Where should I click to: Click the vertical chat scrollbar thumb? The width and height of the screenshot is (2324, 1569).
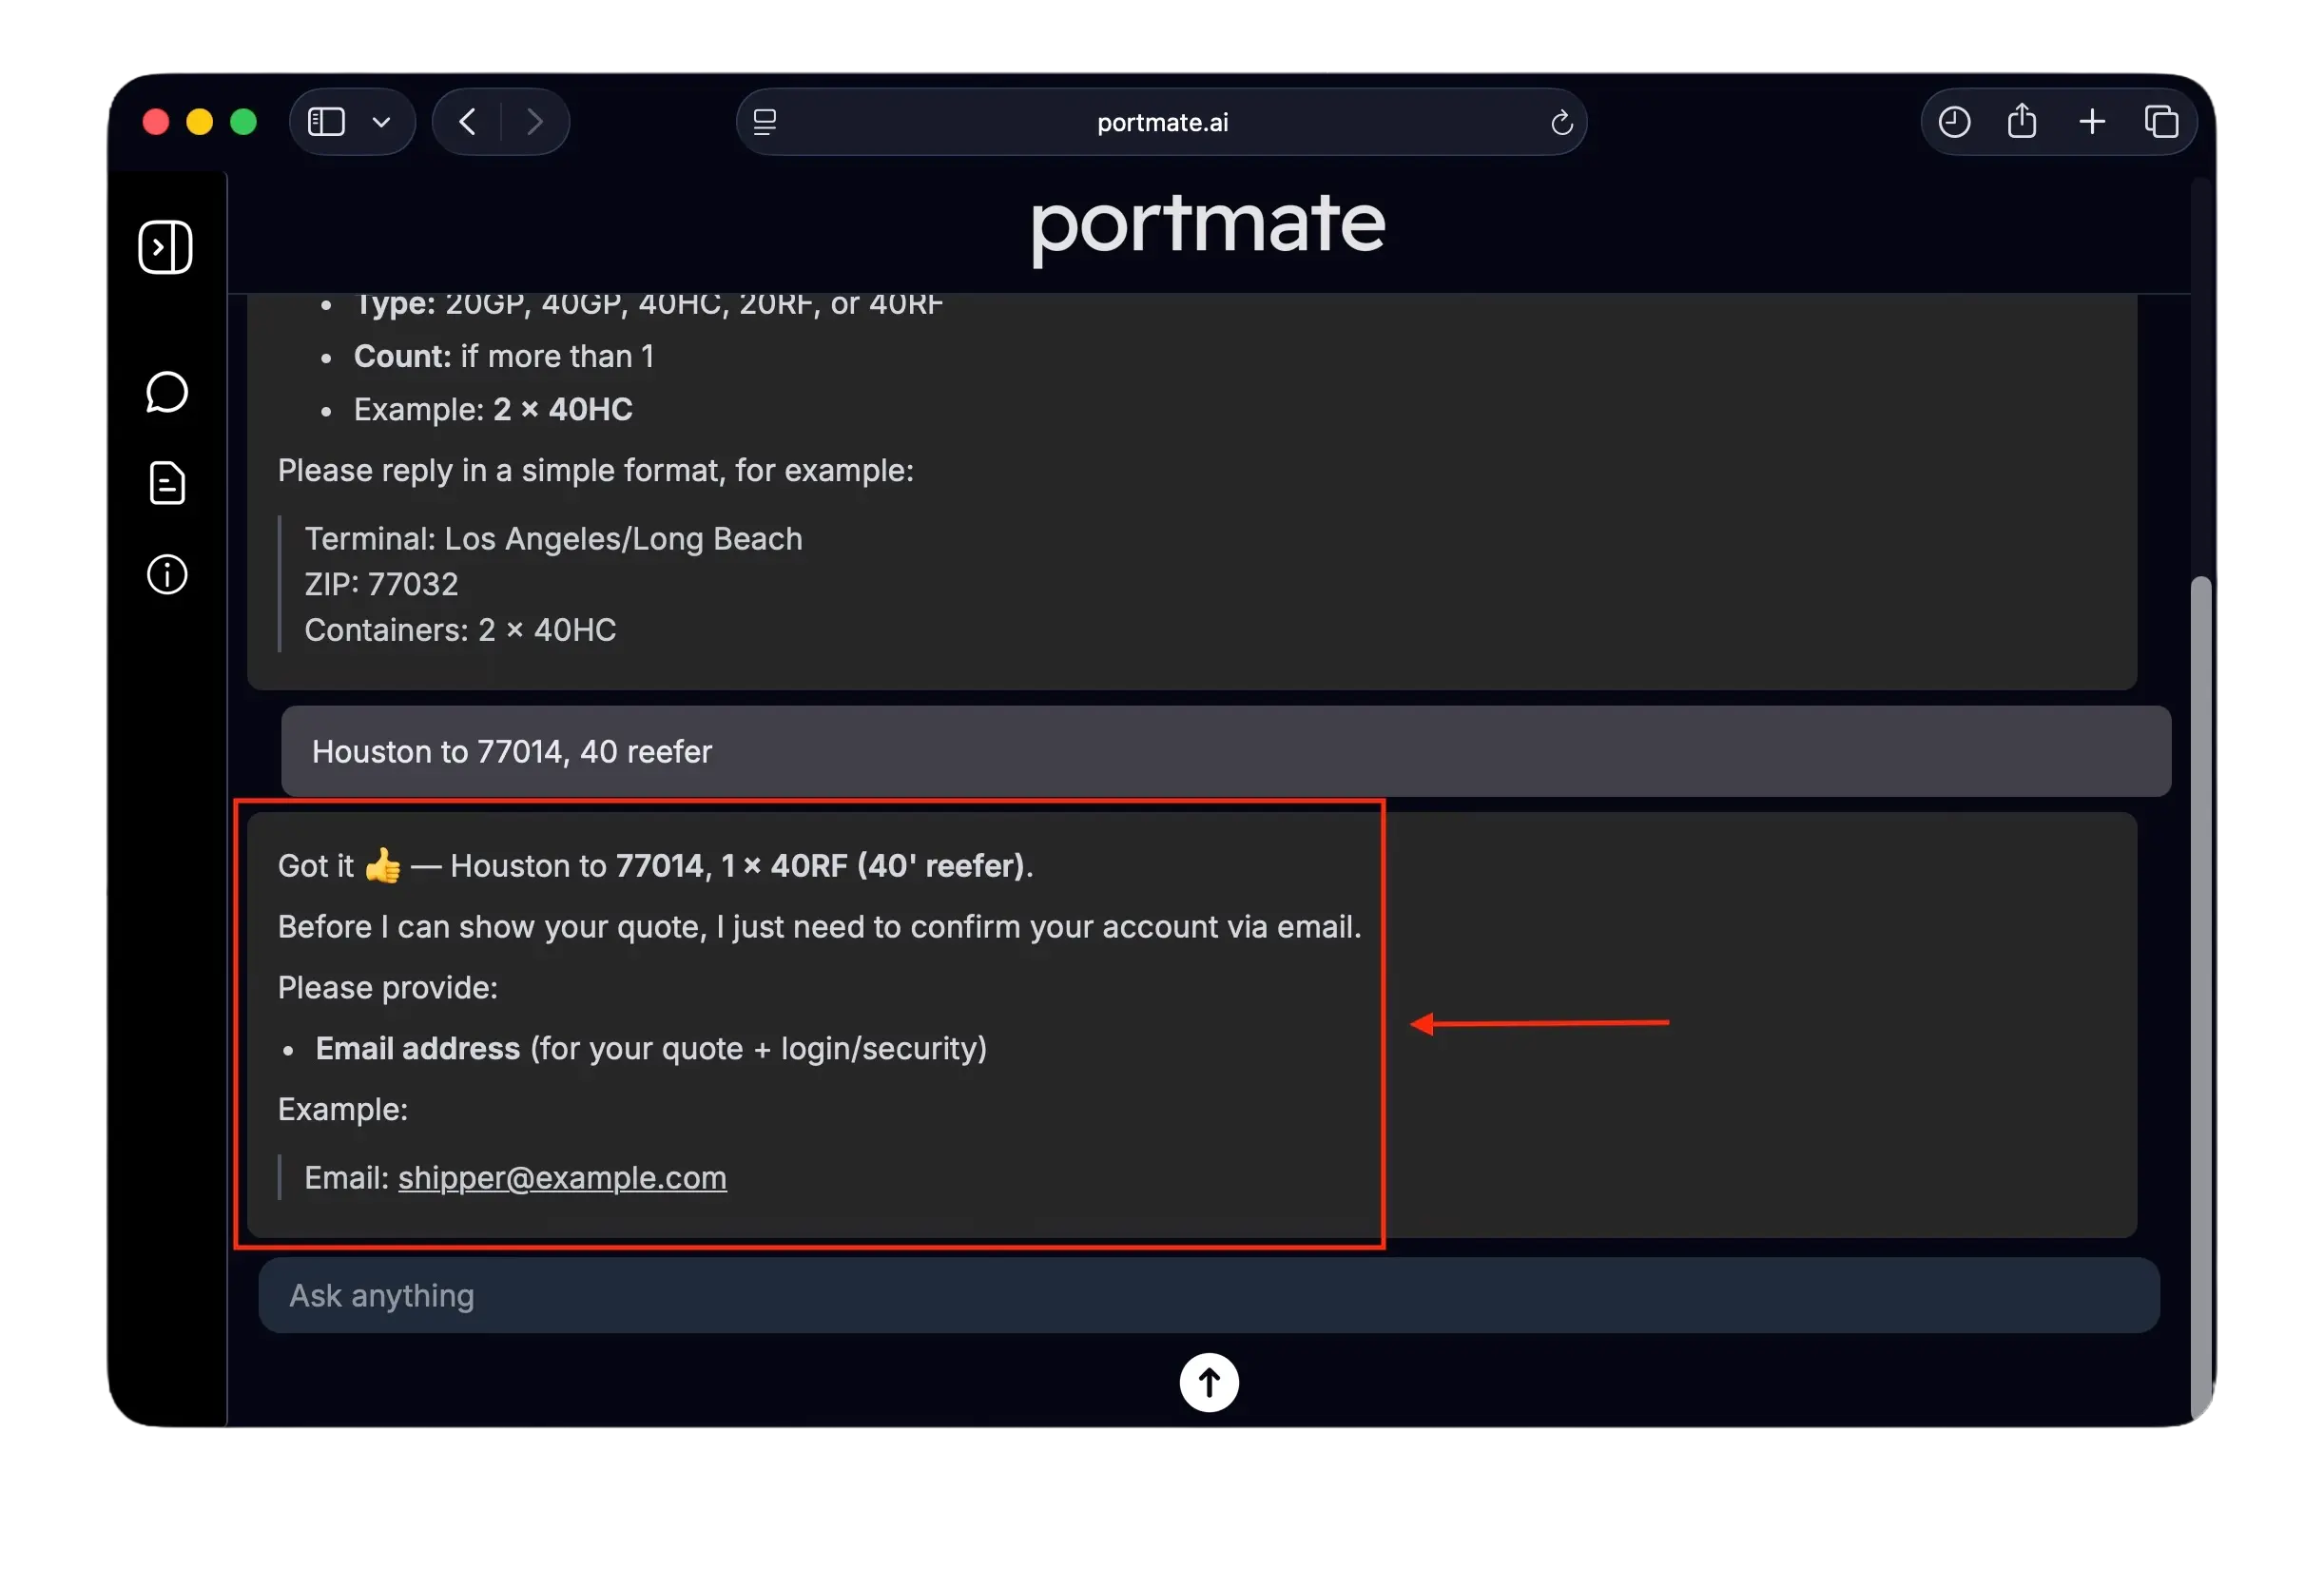[2200, 1000]
